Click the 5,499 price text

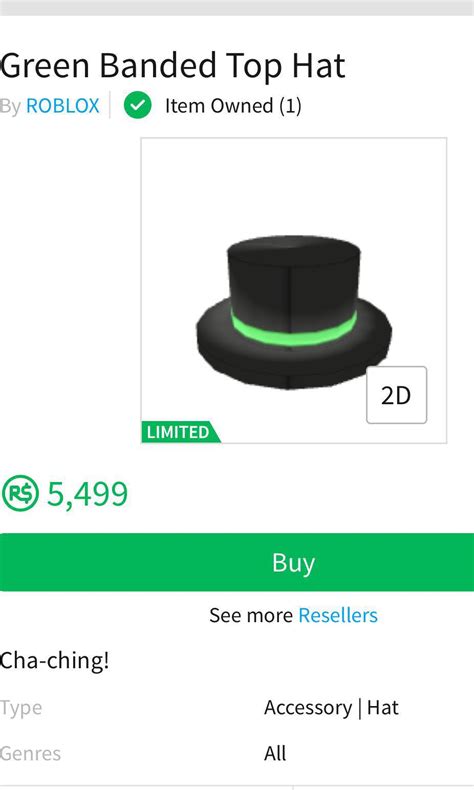click(x=87, y=494)
